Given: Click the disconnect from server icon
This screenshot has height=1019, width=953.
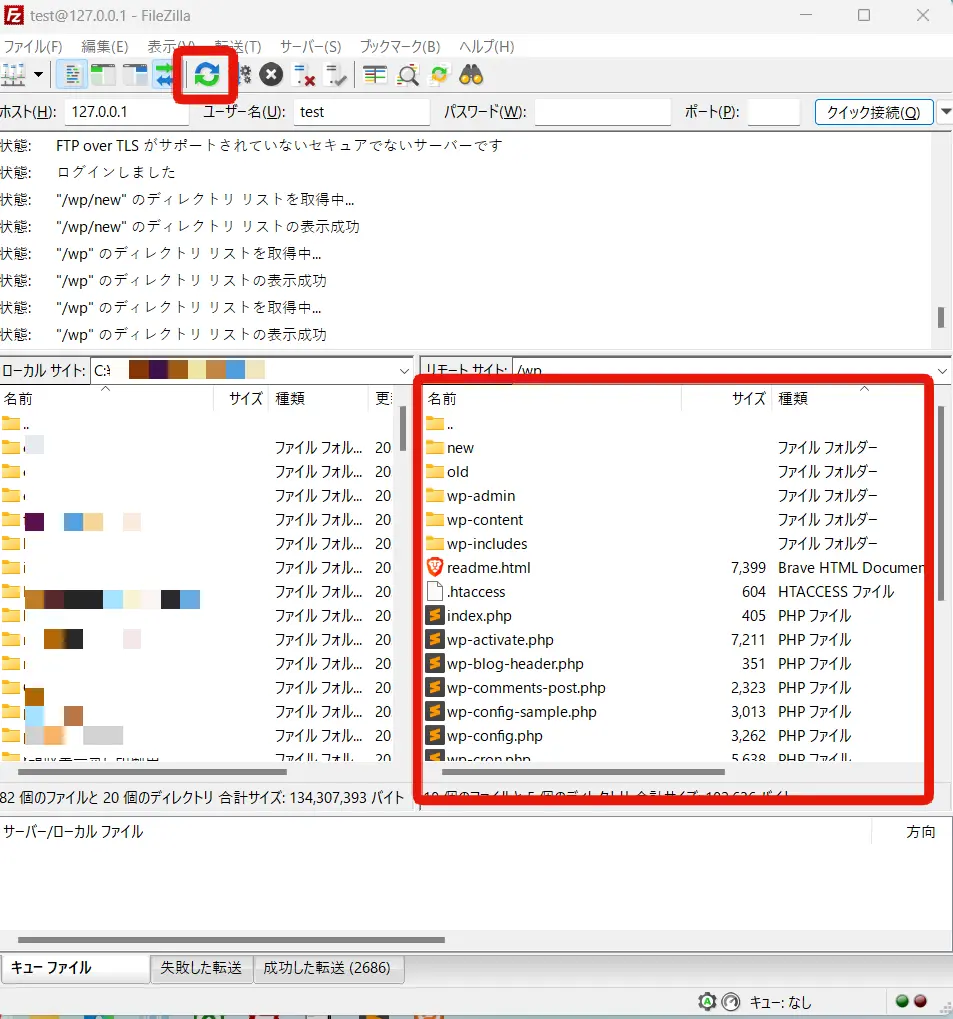Looking at the screenshot, I should coord(304,74).
